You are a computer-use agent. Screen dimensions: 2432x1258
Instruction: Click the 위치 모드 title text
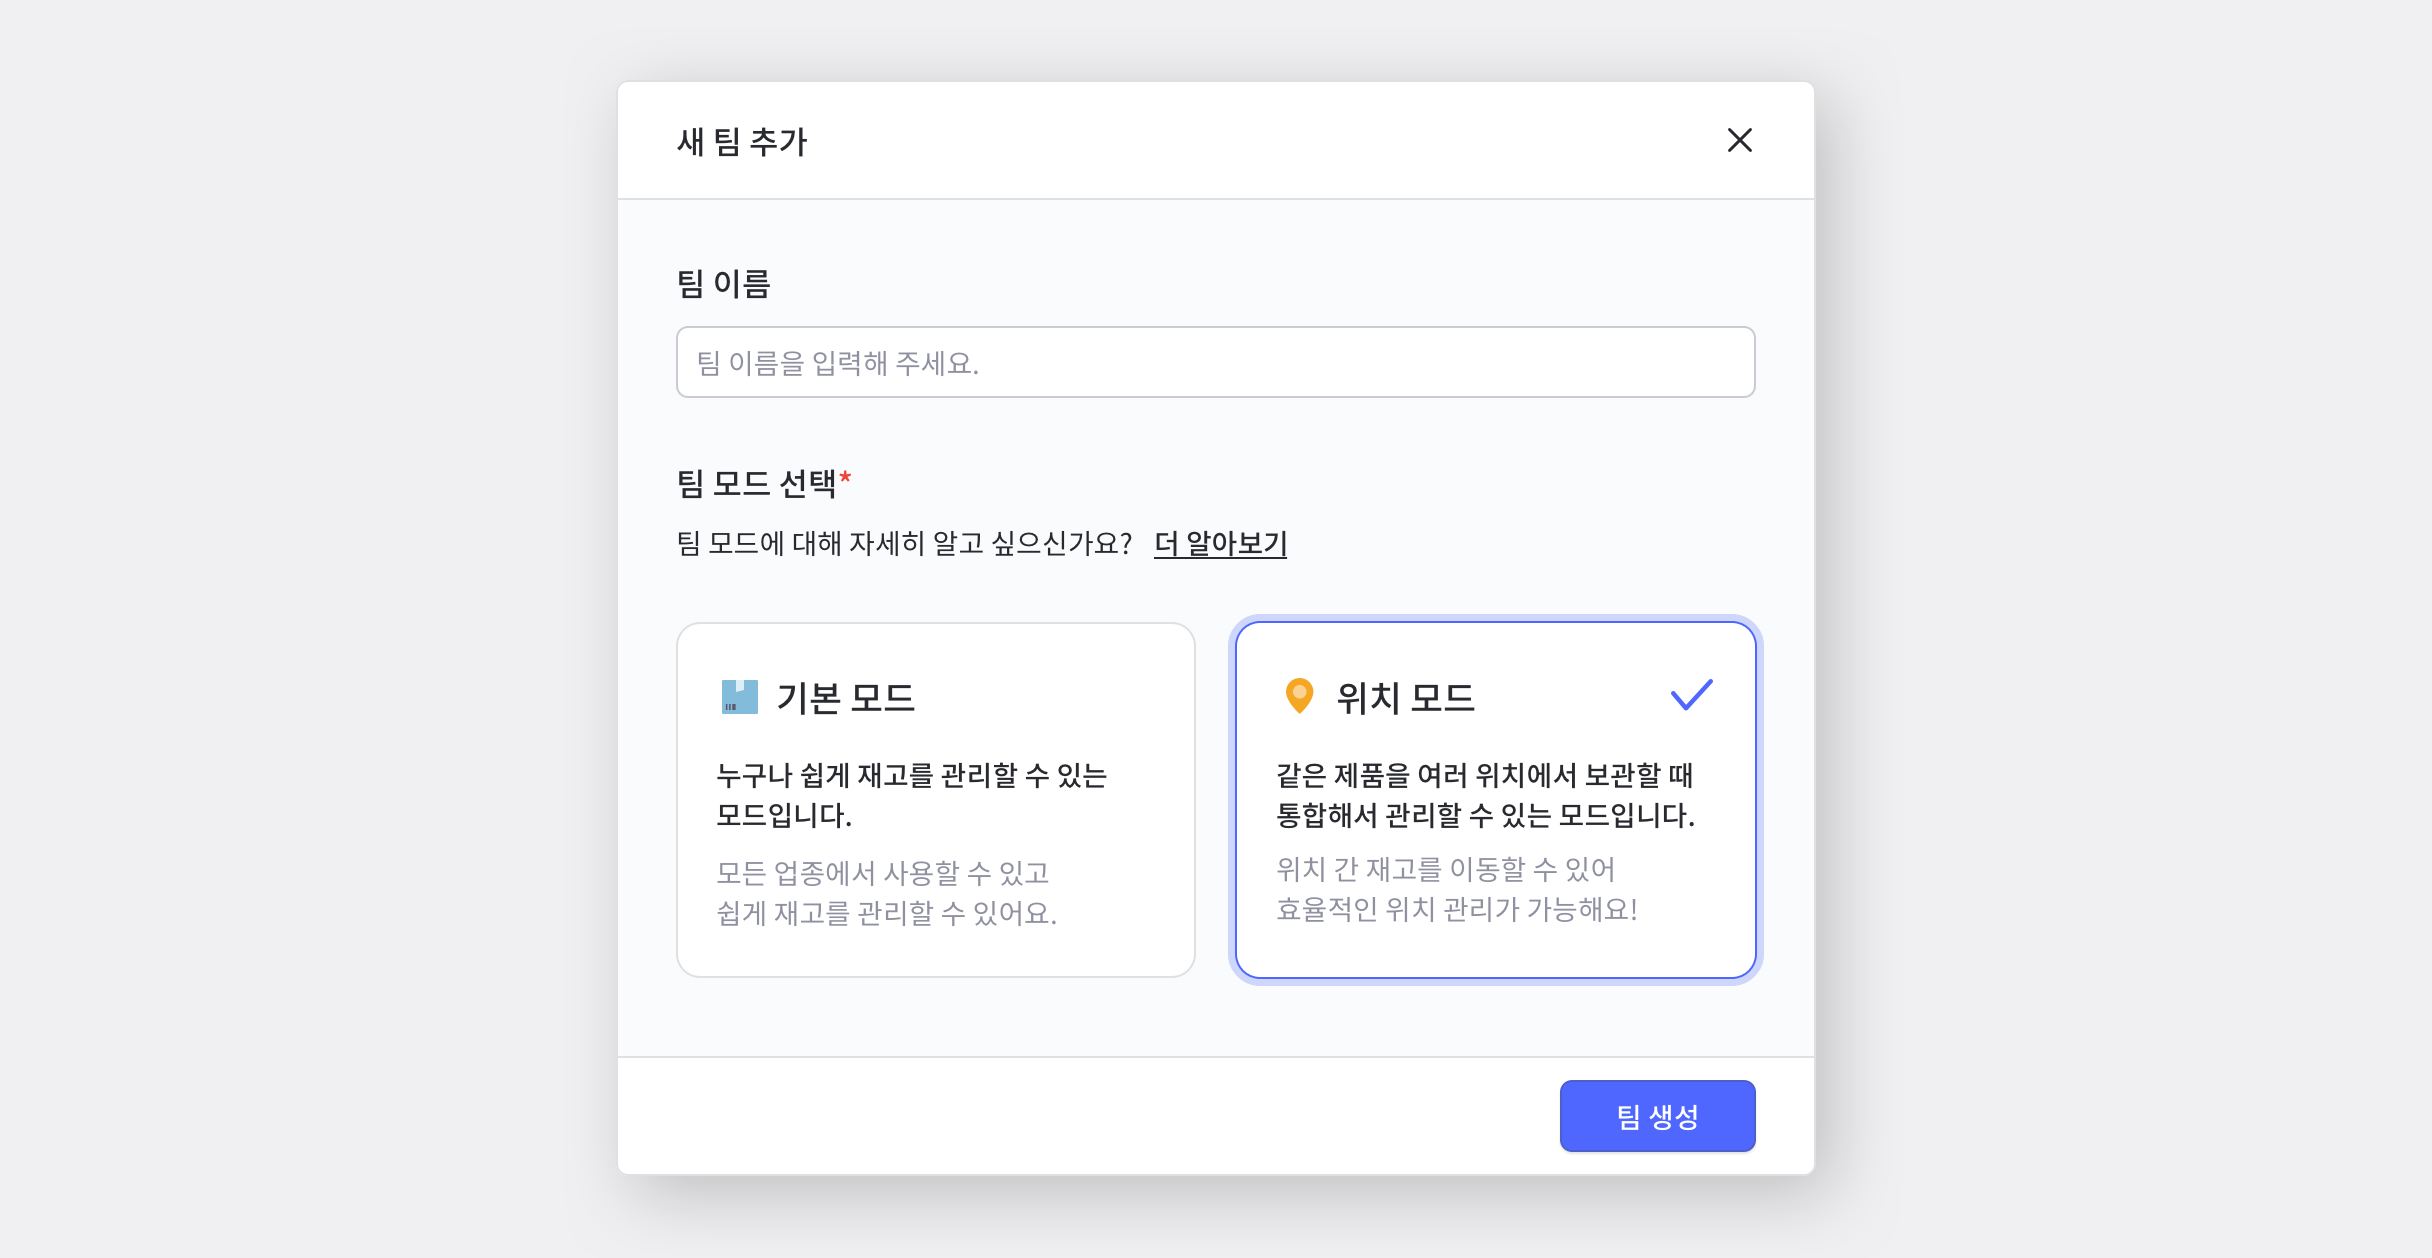click(x=1405, y=699)
